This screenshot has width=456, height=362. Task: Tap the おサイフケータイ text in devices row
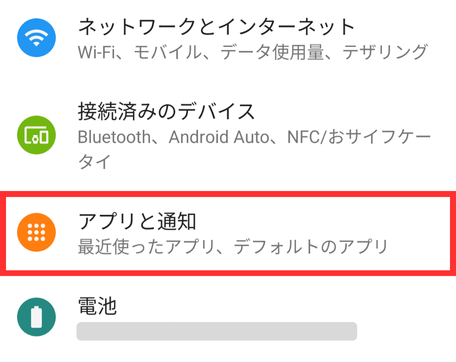[x=379, y=137]
